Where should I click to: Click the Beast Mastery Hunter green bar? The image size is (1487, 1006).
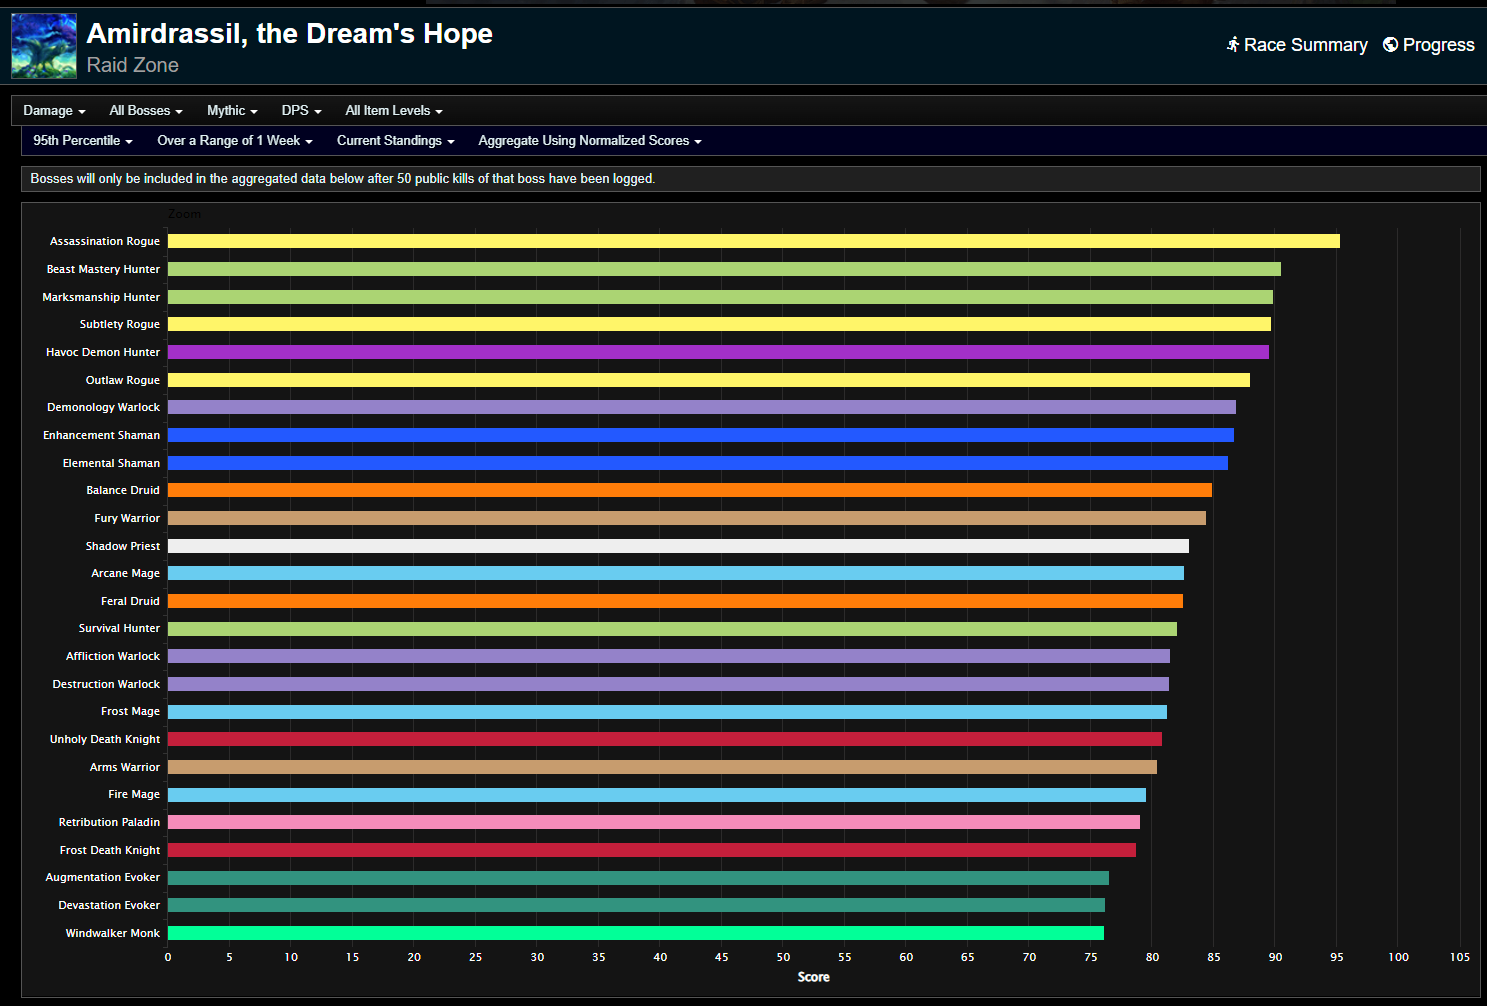pyautogui.click(x=724, y=269)
